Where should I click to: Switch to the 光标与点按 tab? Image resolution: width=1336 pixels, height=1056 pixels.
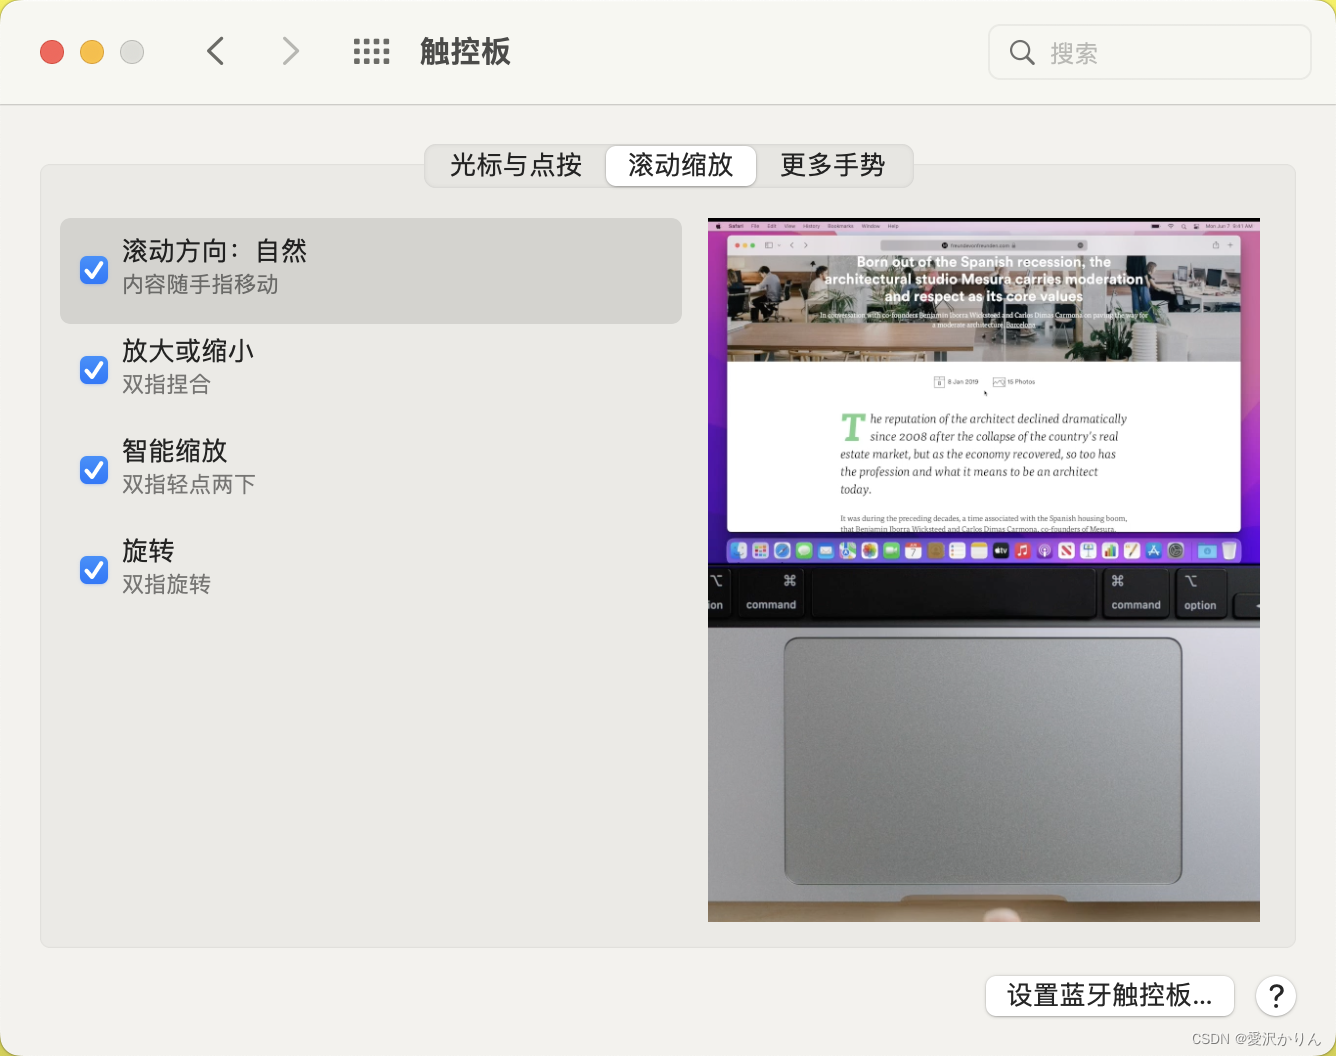point(516,165)
